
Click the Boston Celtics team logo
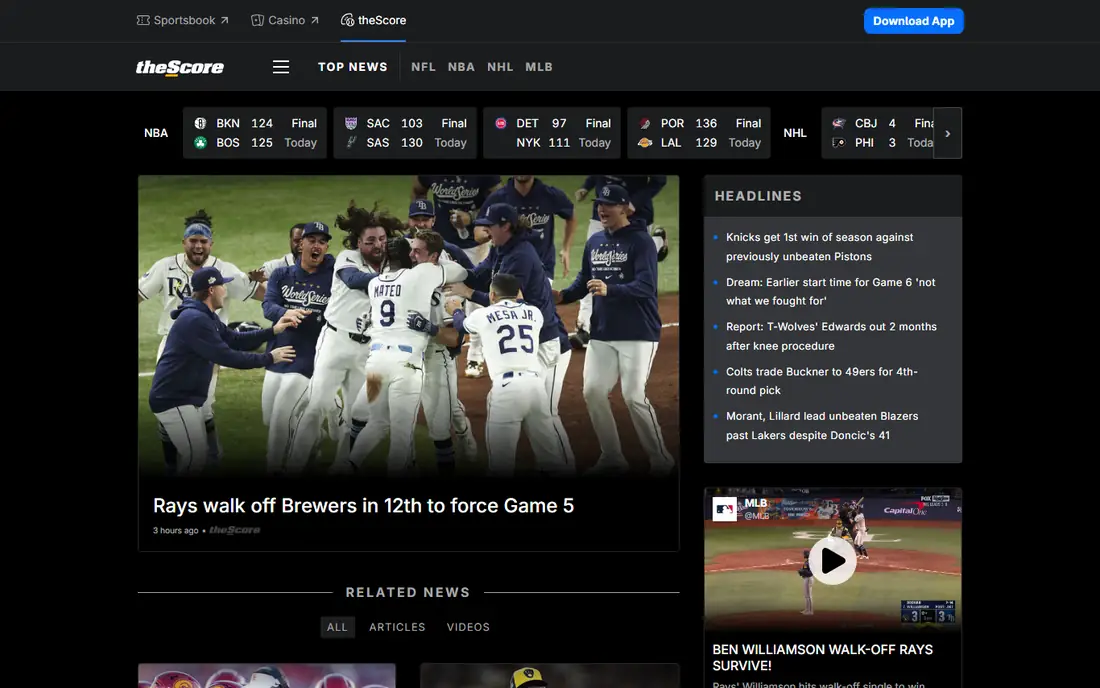[x=200, y=143]
